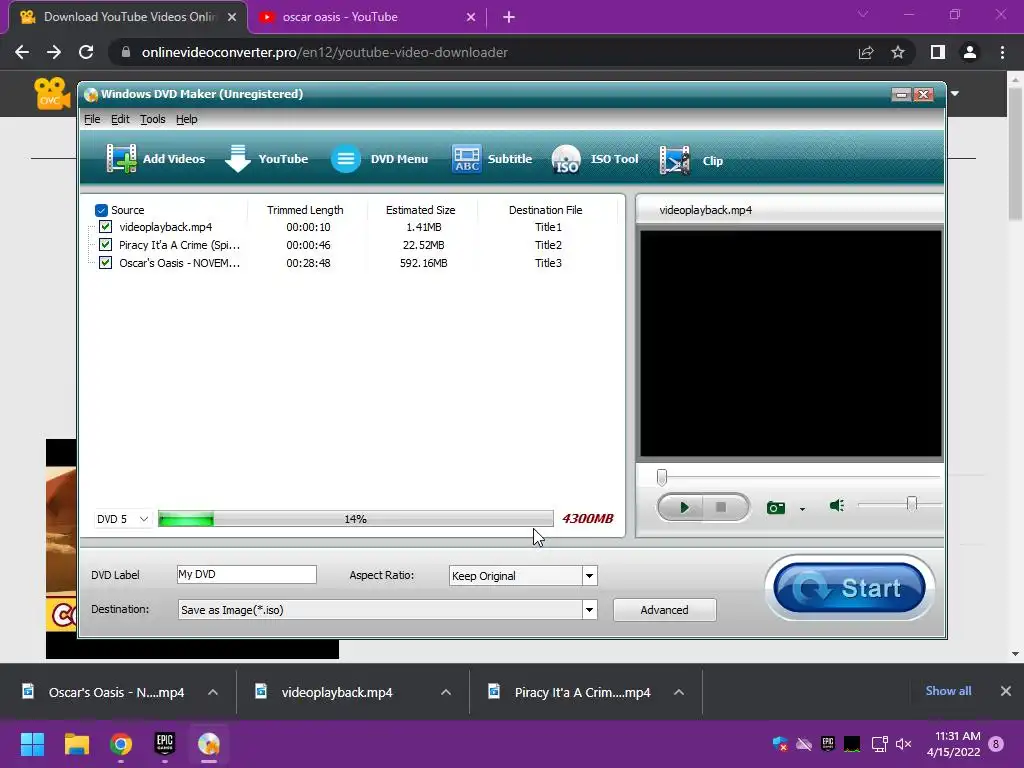Open the Windows Start menu
This screenshot has height=768, width=1024.
point(32,744)
